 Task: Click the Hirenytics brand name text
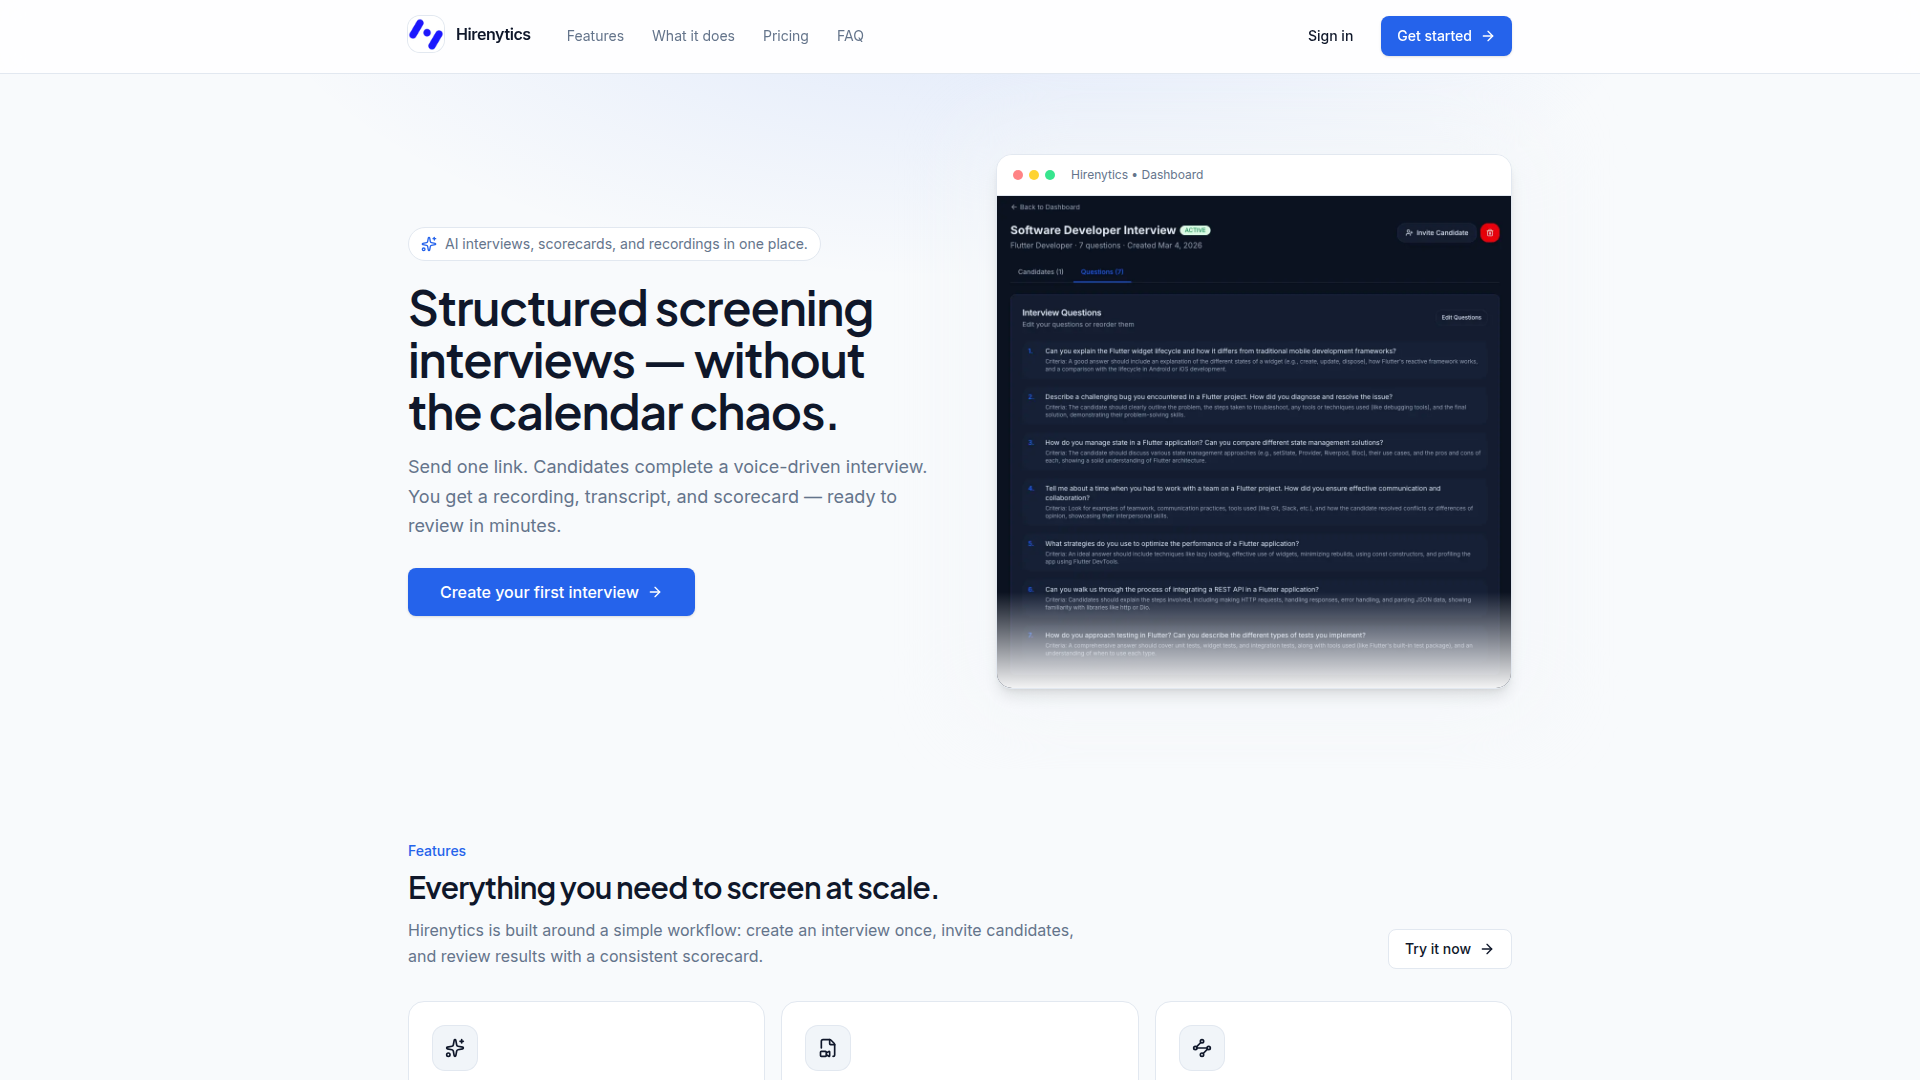[493, 35]
